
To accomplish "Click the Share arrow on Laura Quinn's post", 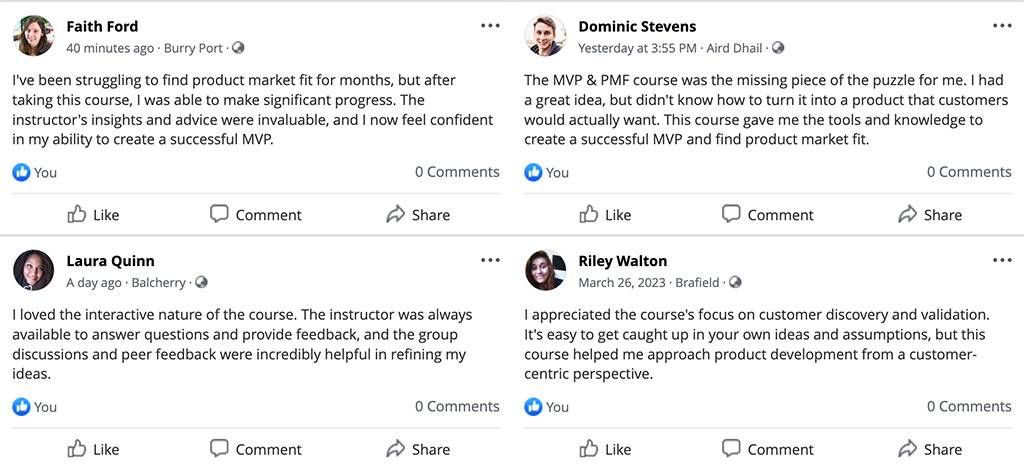I will [396, 449].
